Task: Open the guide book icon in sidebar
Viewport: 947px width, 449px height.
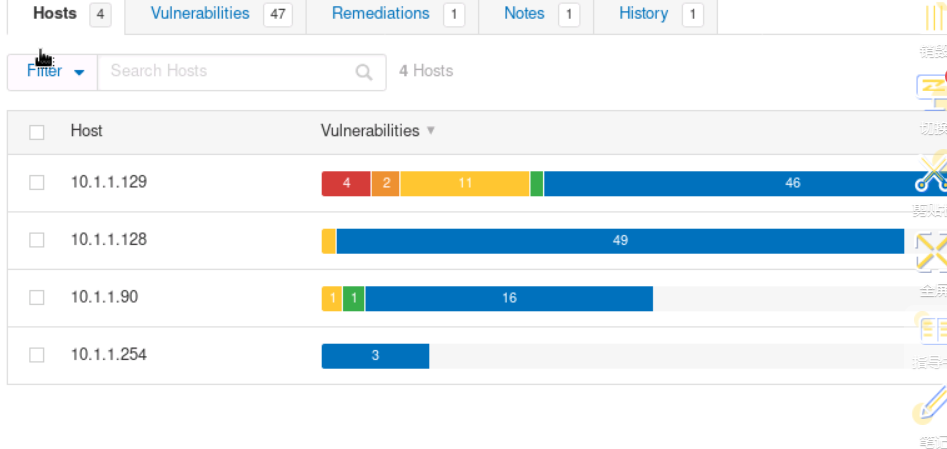Action: pos(932,328)
